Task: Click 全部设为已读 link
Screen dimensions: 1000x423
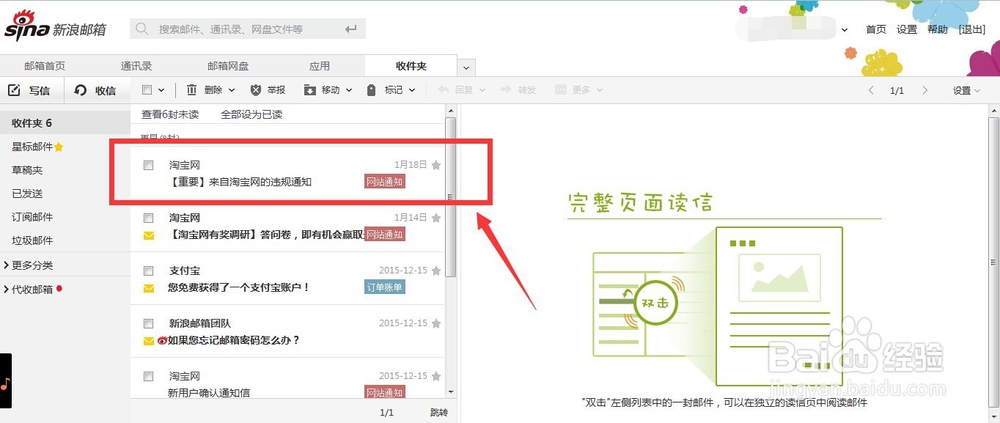Action: click(x=251, y=115)
